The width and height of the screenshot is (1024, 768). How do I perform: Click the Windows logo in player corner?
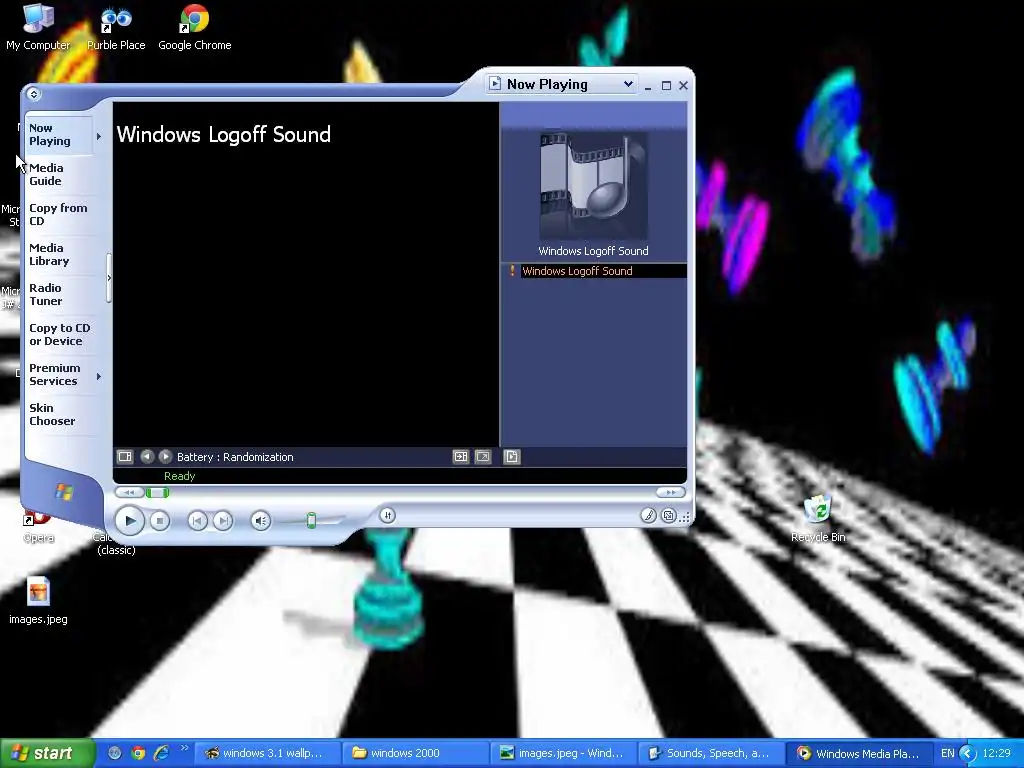coord(63,492)
